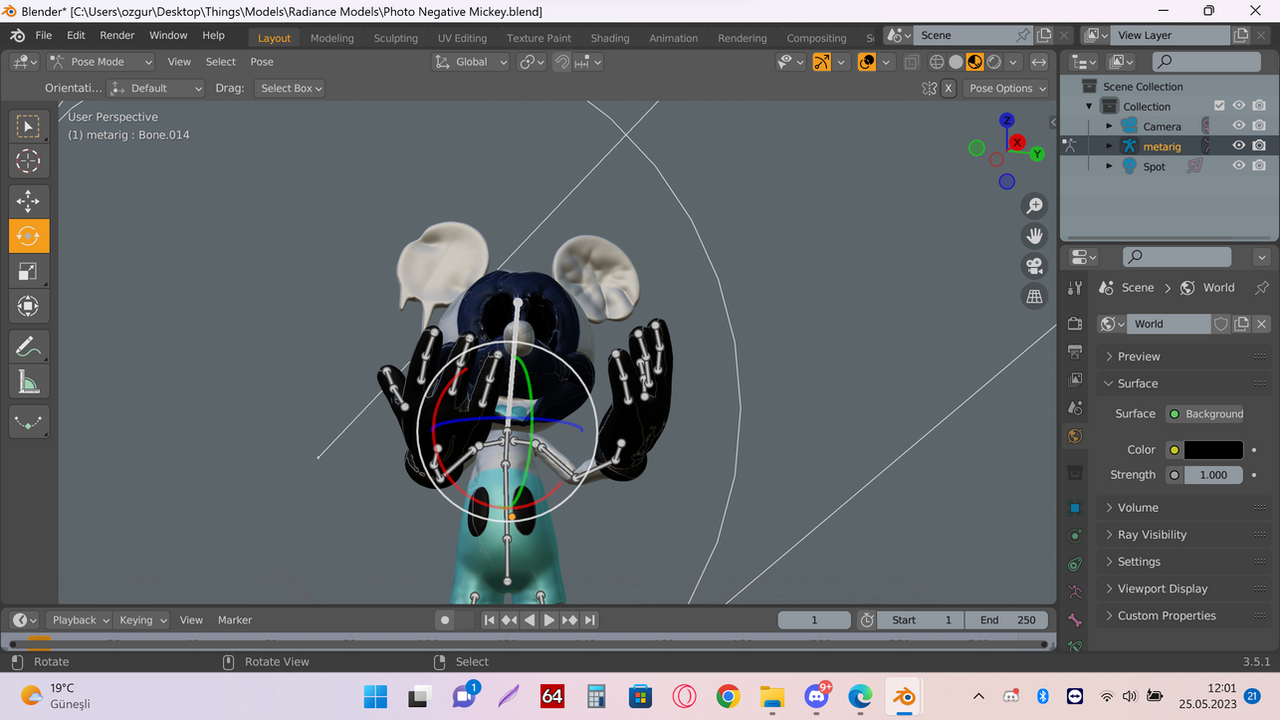Toggle X-ray display button
This screenshot has height=720, width=1280.
coord(911,62)
